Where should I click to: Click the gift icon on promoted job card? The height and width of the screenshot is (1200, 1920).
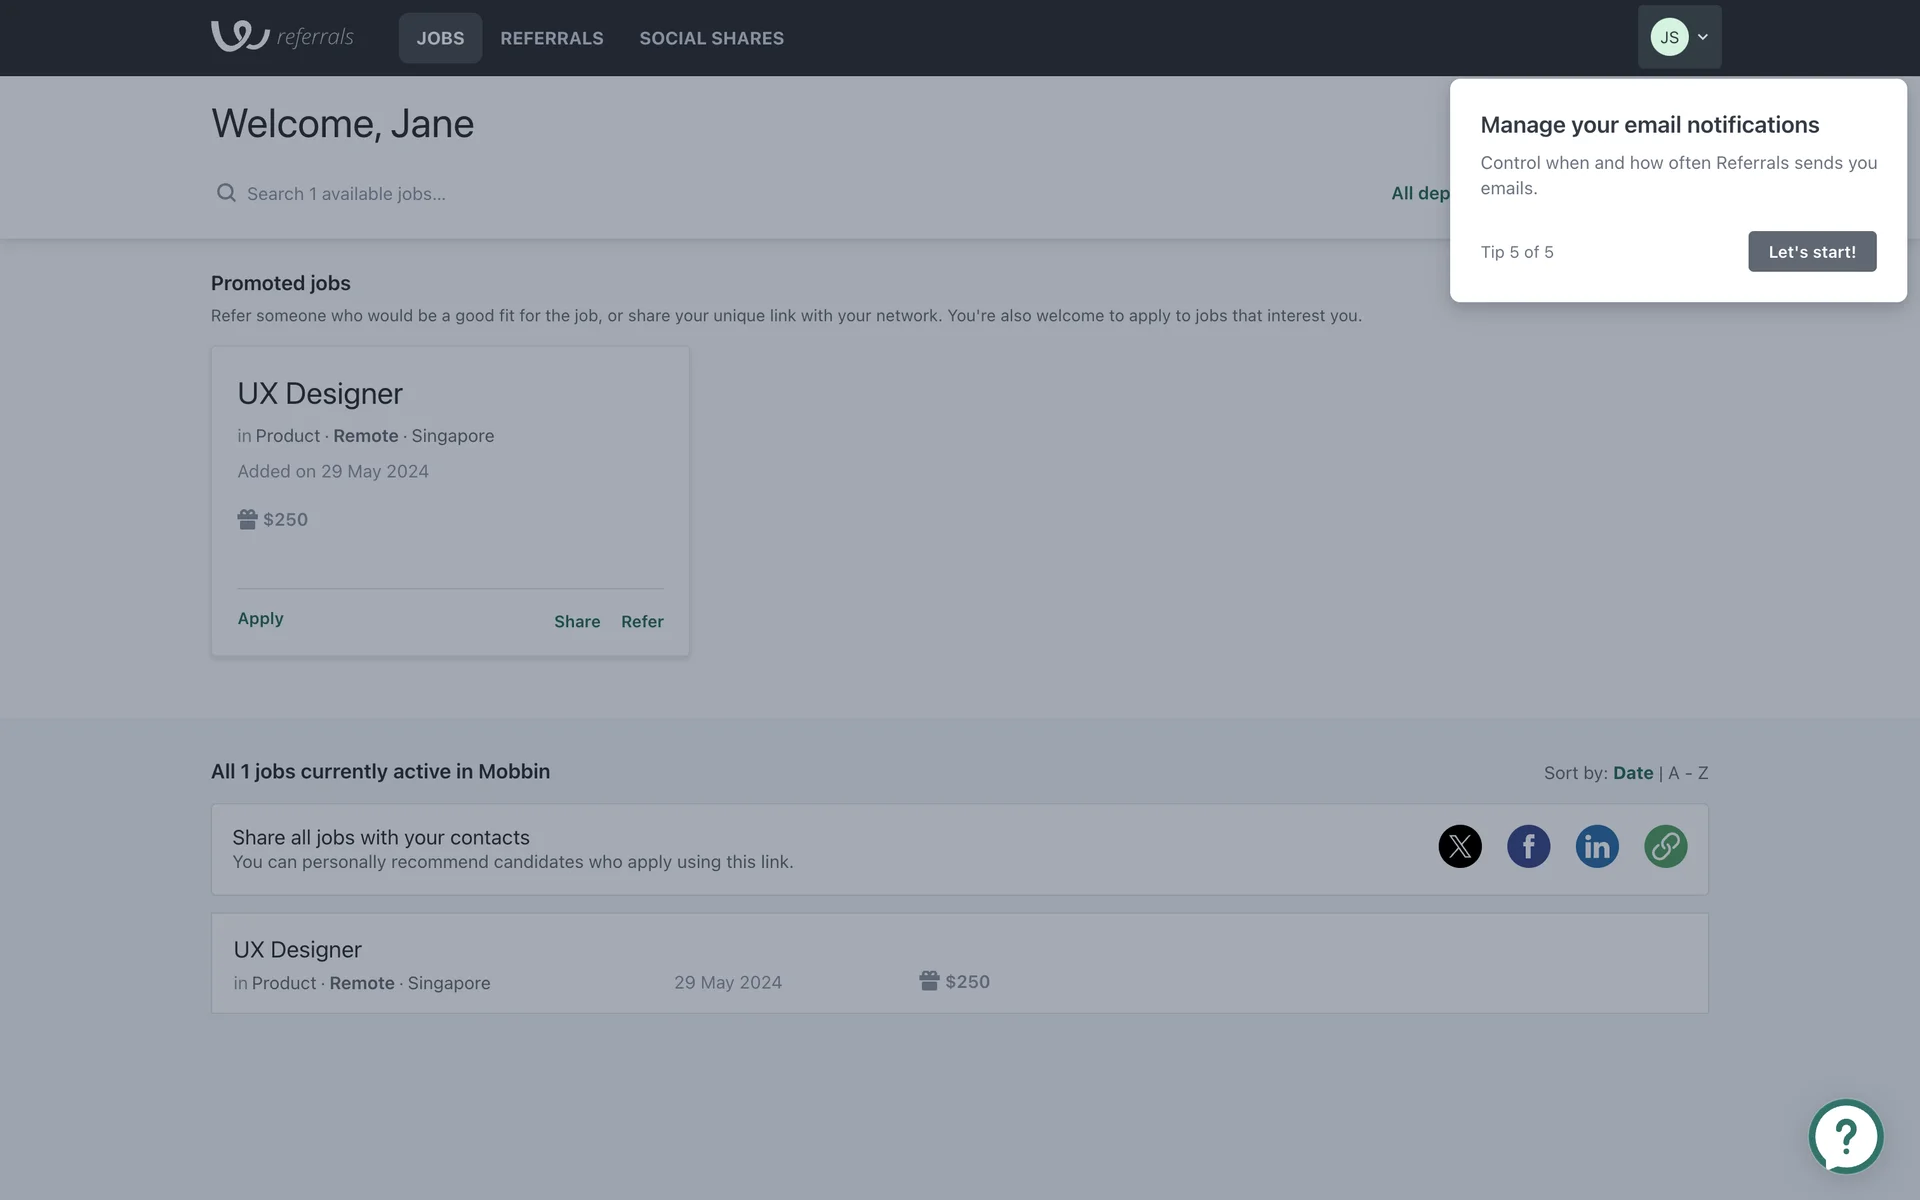point(247,519)
